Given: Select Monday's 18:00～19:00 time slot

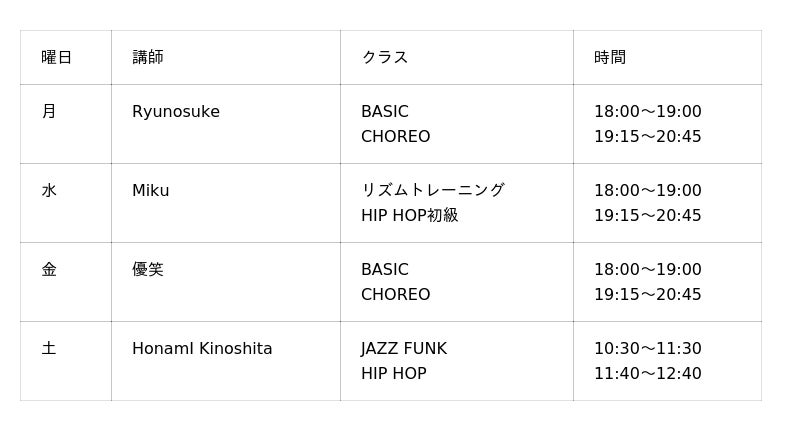Looking at the screenshot, I should (x=647, y=111).
